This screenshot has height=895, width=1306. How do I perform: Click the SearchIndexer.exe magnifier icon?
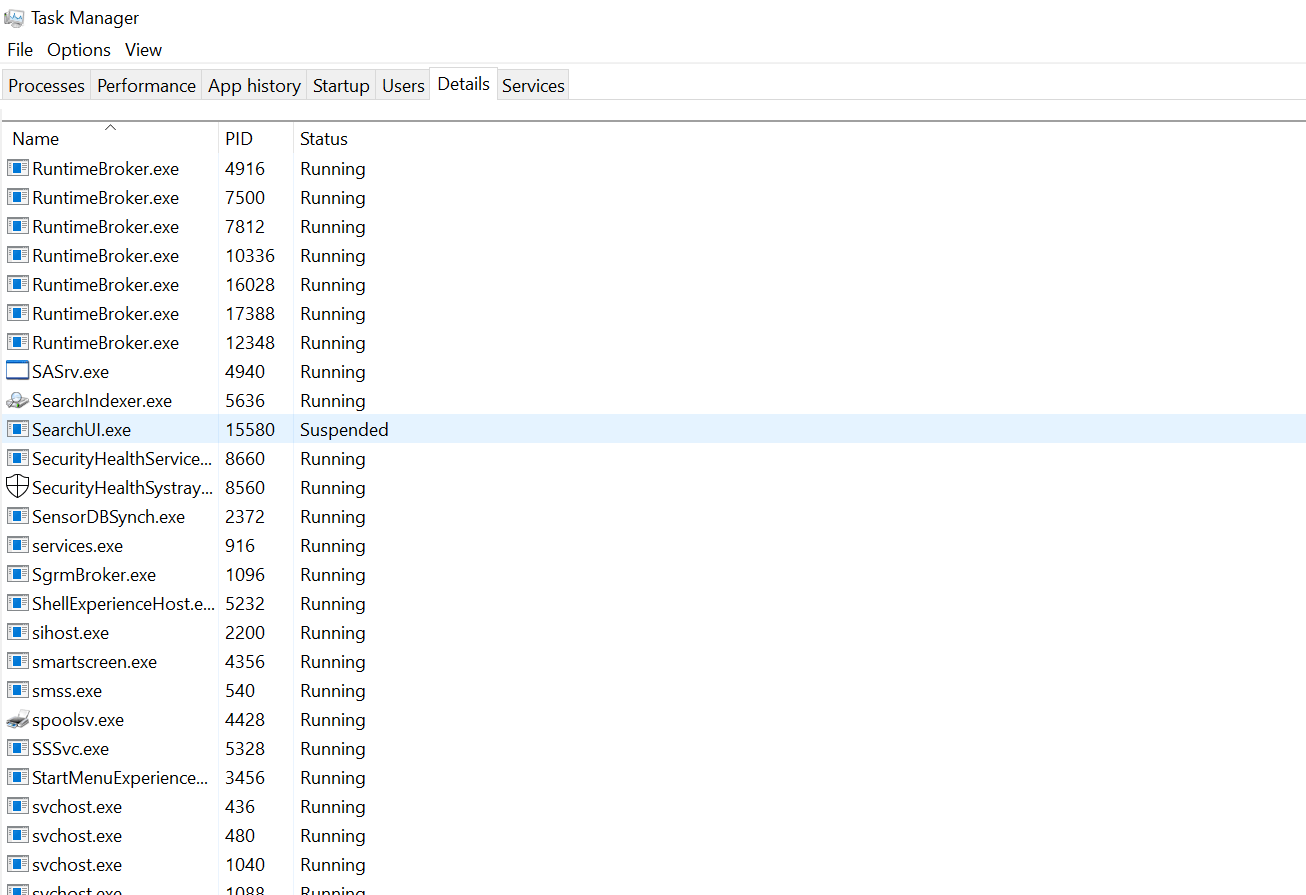coord(18,400)
